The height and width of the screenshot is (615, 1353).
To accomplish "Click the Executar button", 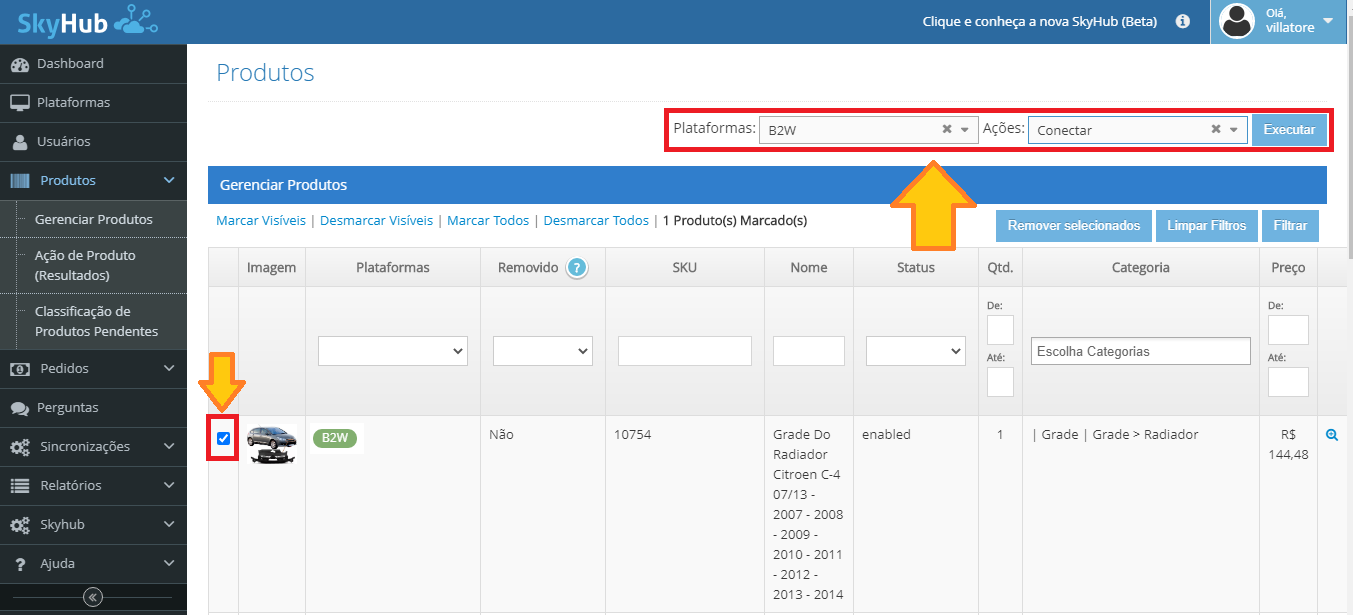I will pos(1289,130).
